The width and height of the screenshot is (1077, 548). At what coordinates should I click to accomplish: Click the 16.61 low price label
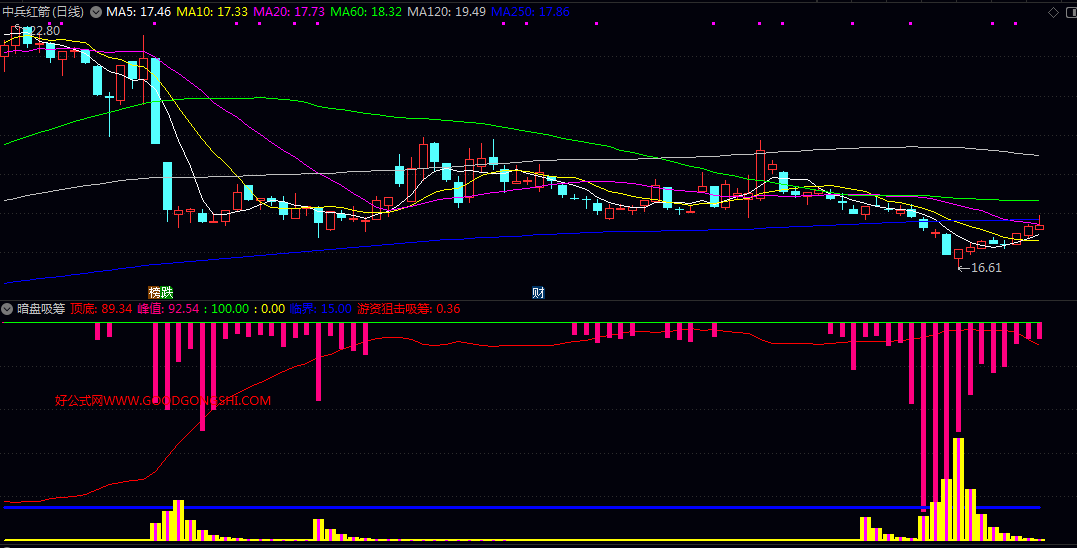coord(986,268)
